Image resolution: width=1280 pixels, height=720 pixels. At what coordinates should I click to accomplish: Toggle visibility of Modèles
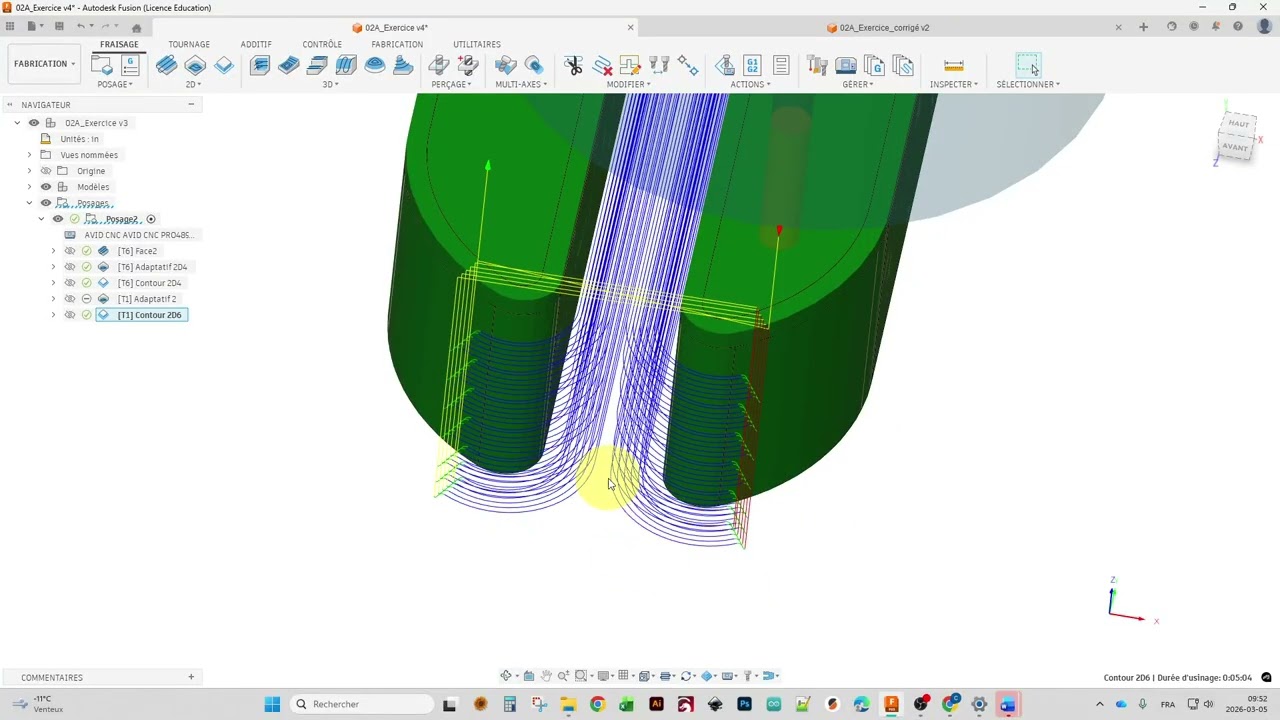45,187
